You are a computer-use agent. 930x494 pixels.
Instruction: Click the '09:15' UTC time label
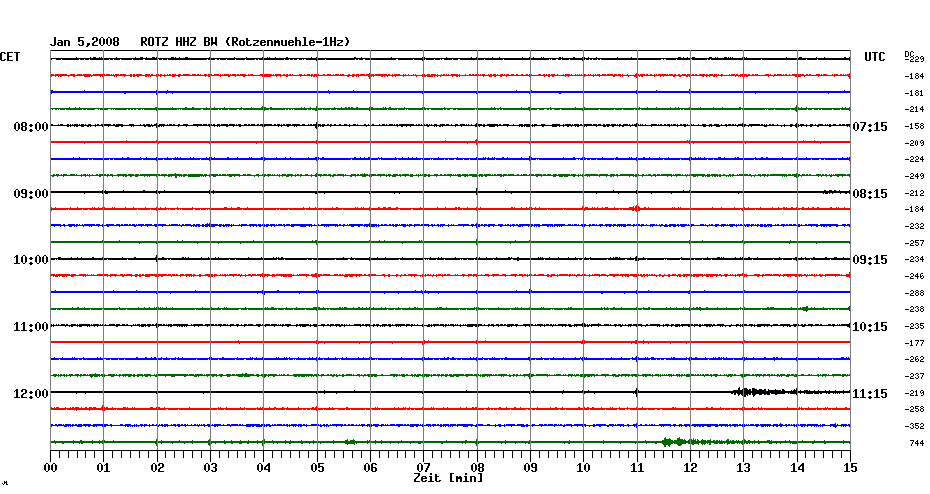tap(870, 260)
